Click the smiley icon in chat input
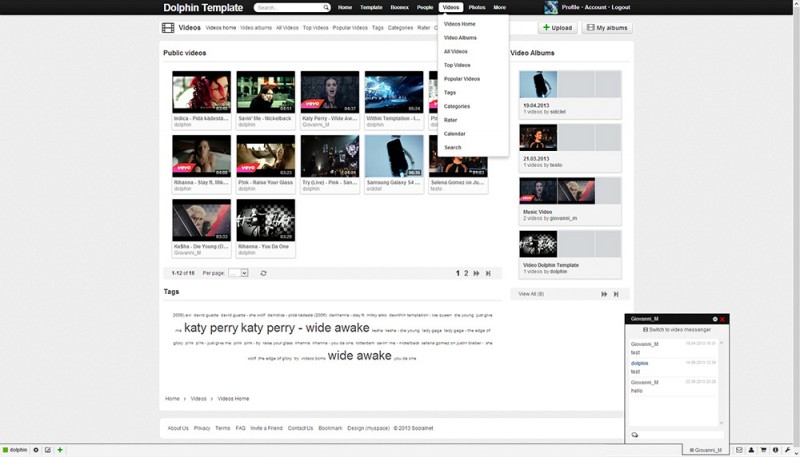 click(x=635, y=435)
